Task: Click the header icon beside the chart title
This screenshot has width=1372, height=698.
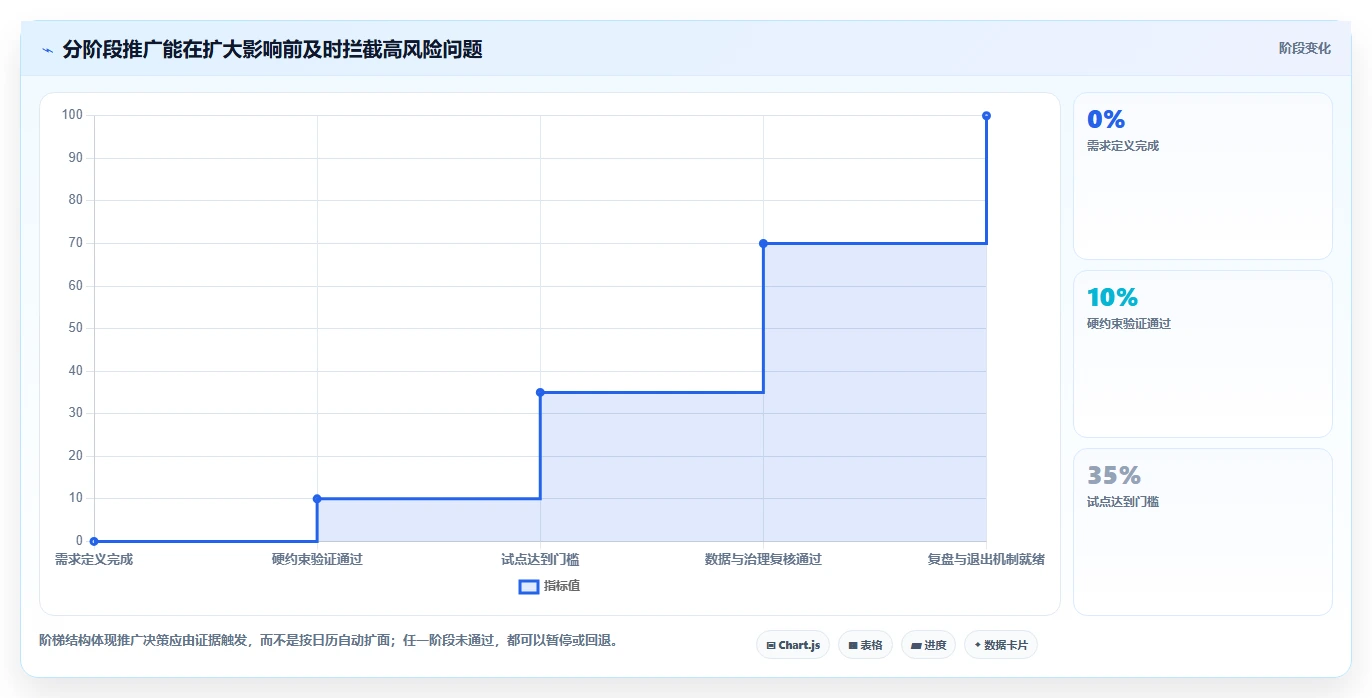Action: 47,50
